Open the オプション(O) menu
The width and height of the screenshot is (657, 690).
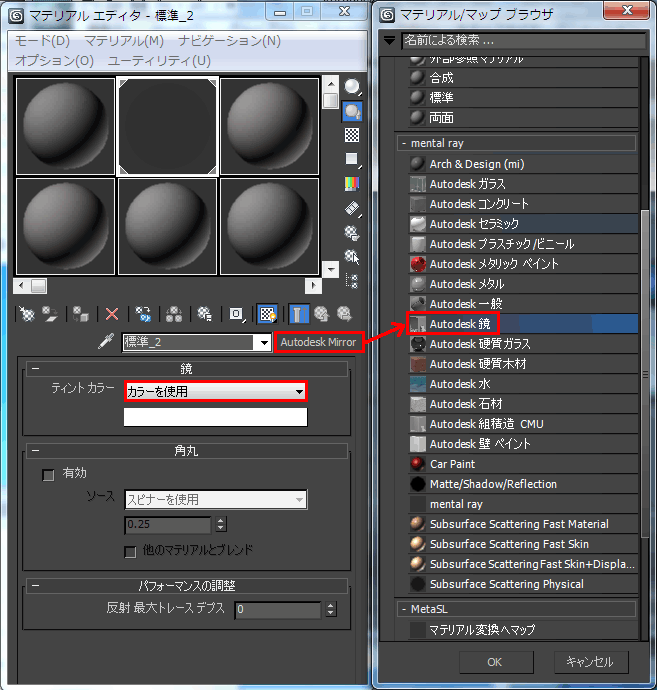(x=55, y=60)
